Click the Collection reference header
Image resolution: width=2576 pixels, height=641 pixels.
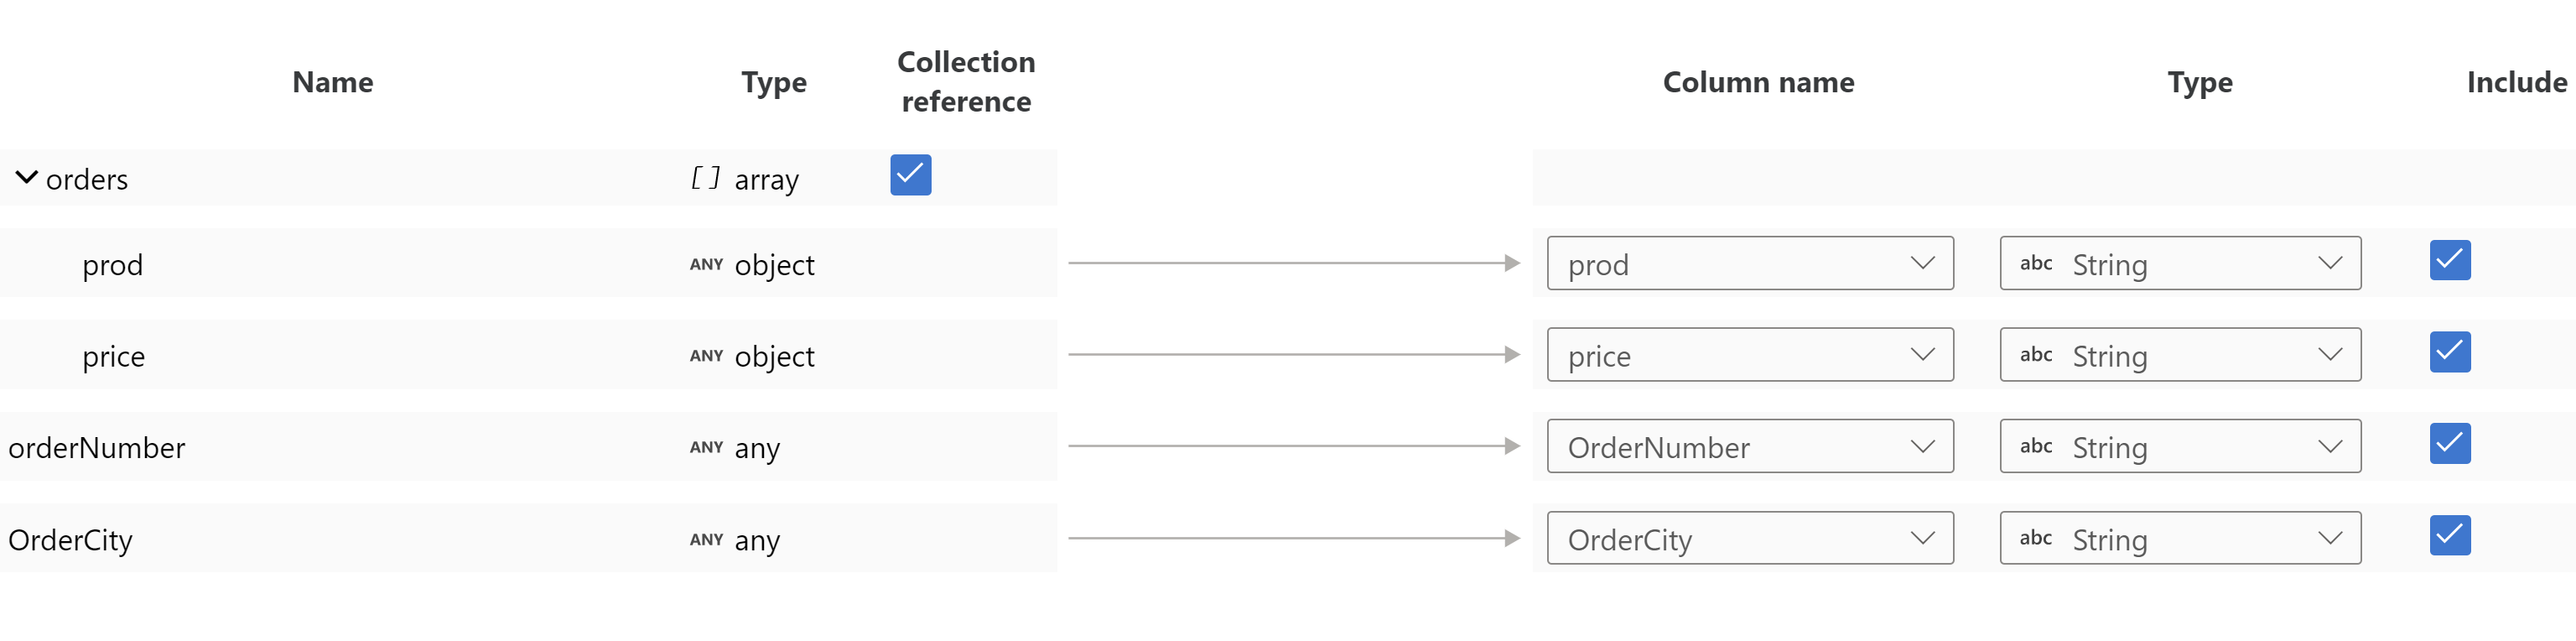965,82
